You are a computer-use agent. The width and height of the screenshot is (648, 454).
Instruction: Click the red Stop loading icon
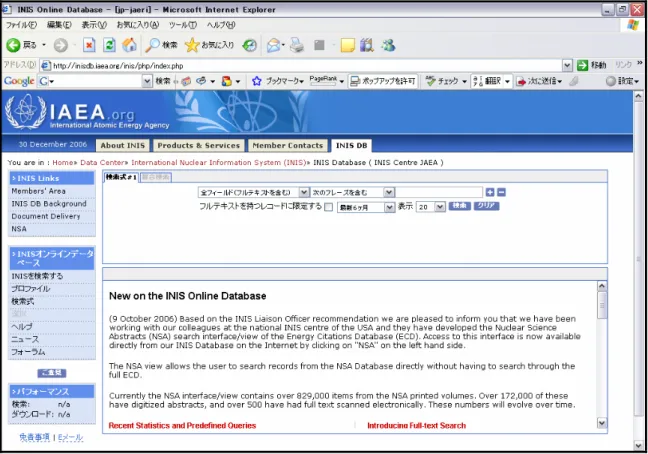pos(89,45)
